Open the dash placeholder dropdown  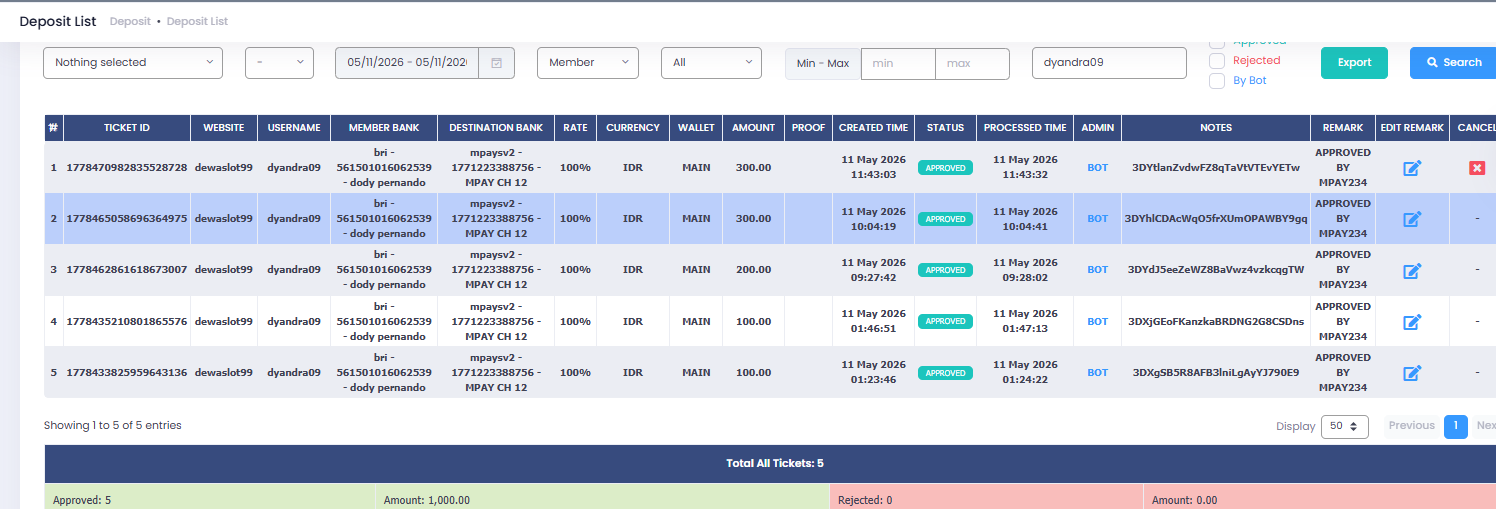click(x=279, y=62)
